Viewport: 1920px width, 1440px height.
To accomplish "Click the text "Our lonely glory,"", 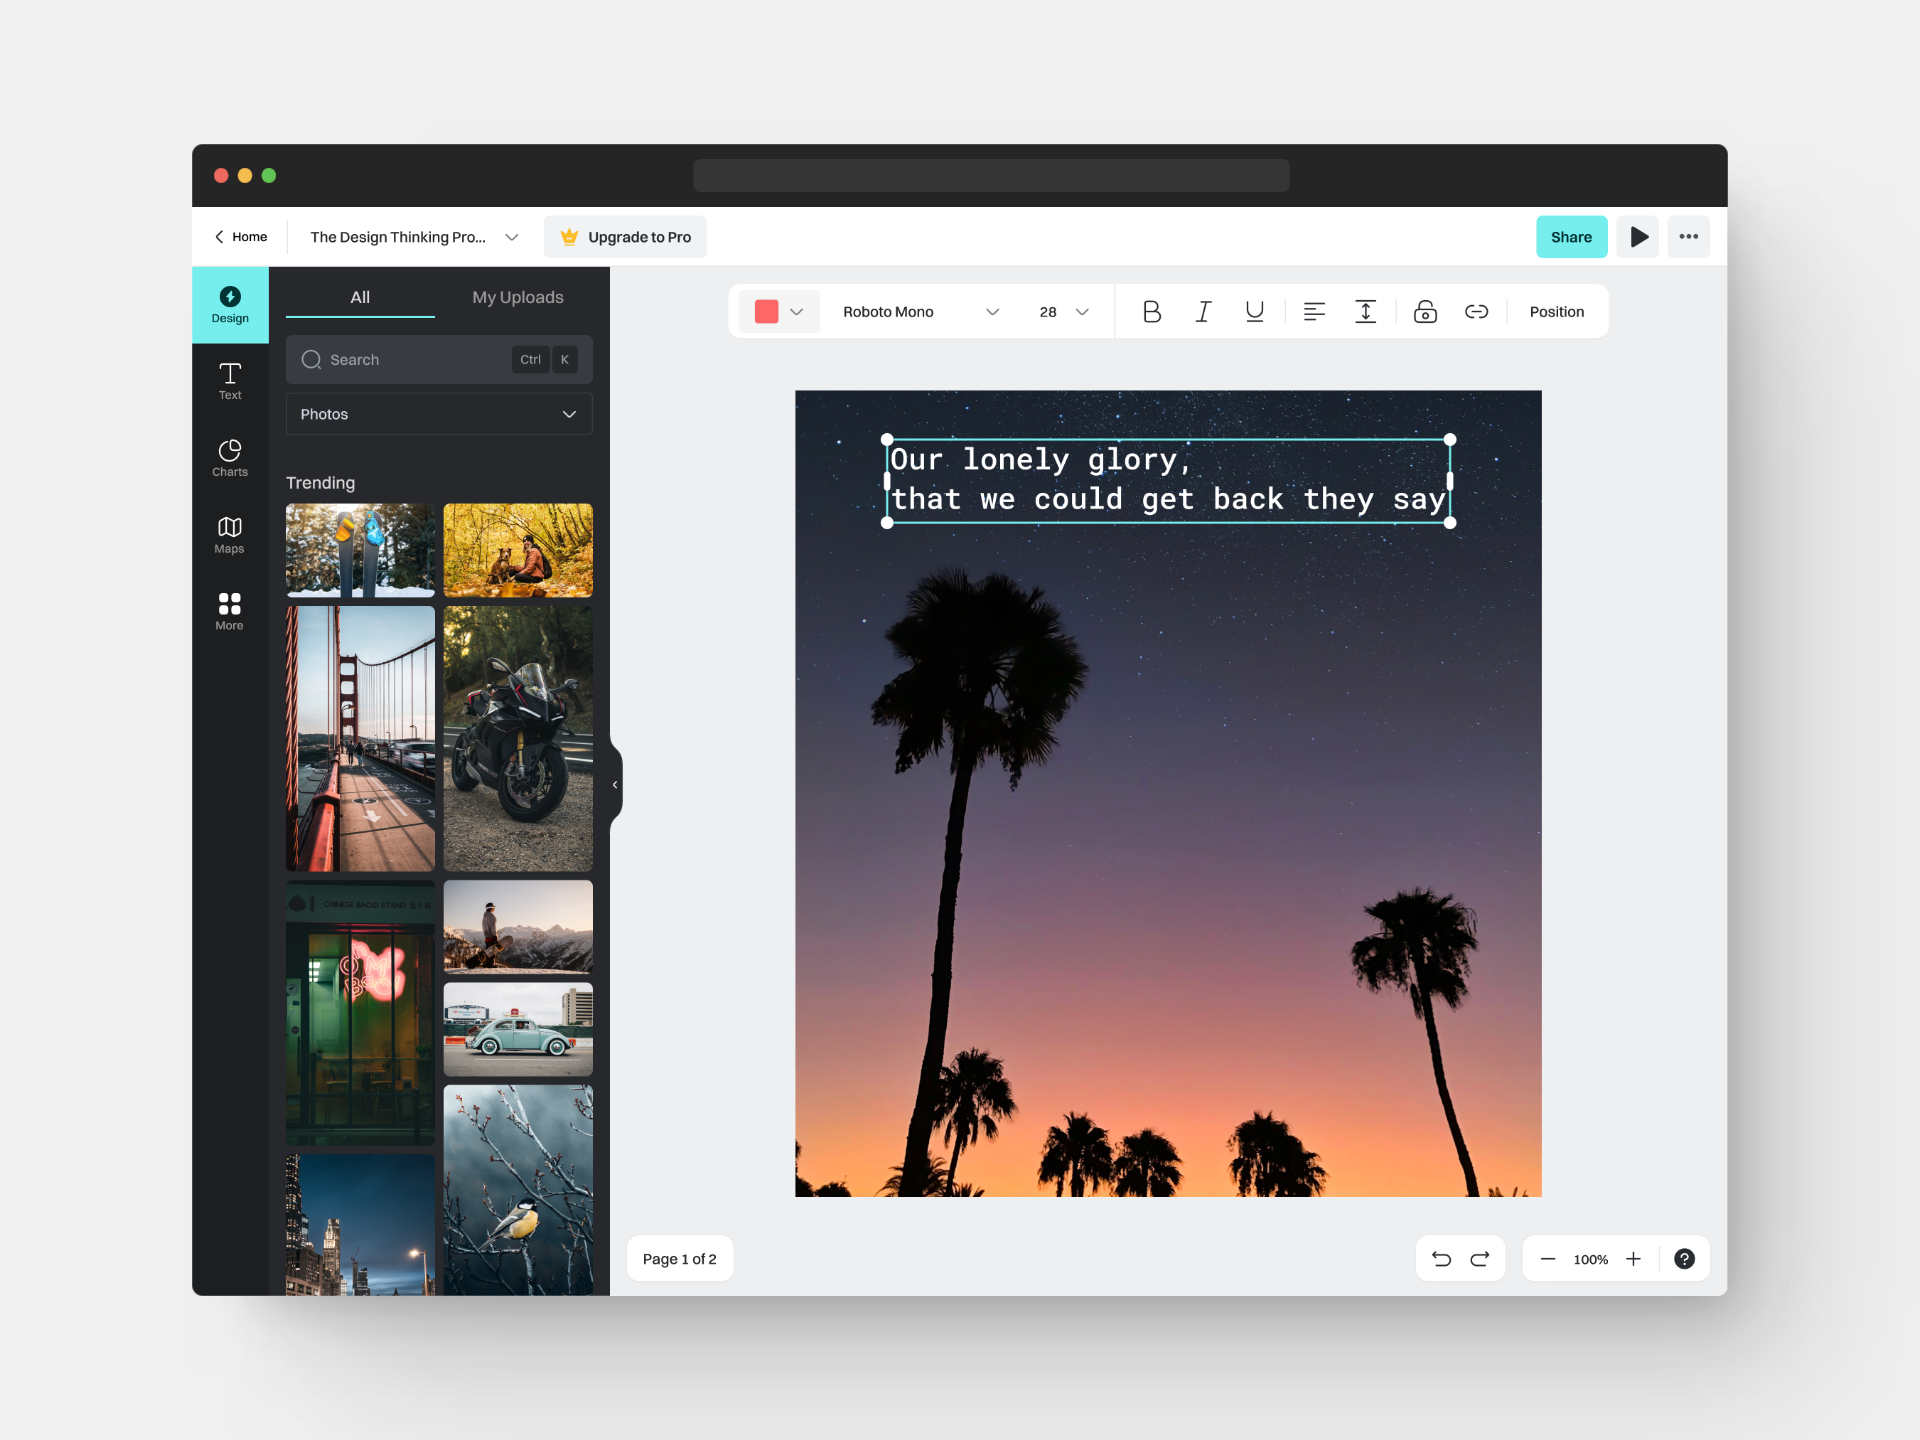I will (x=1041, y=460).
